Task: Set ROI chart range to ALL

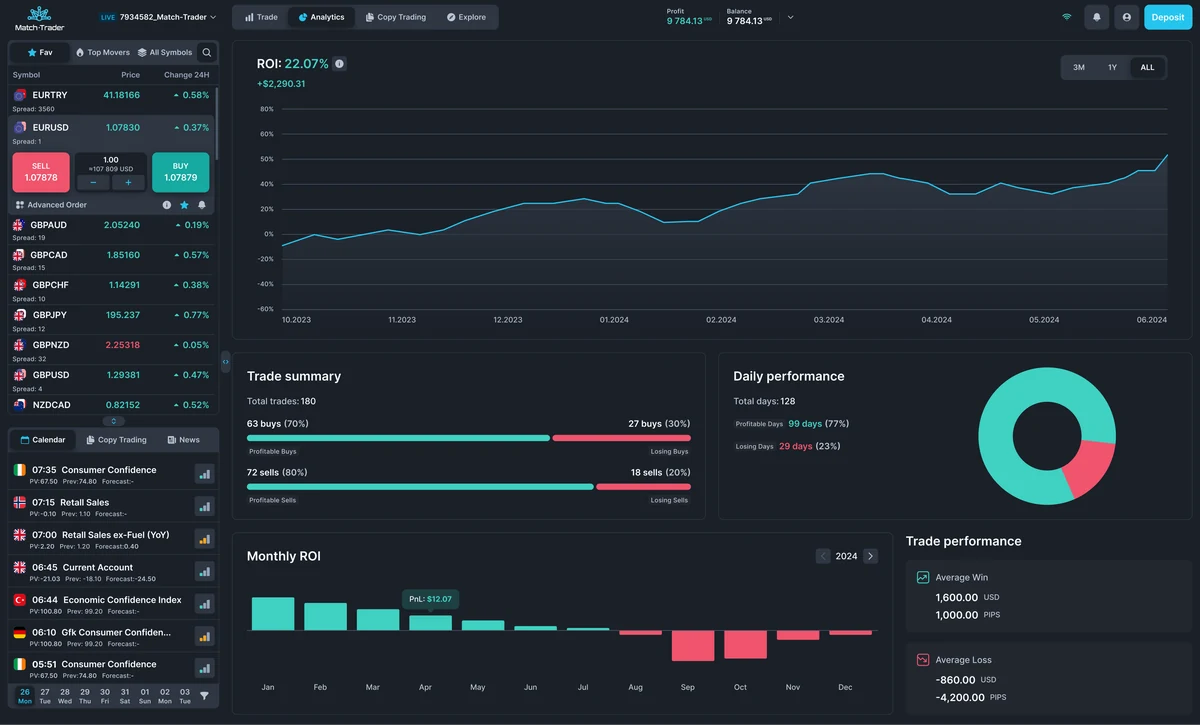Action: click(1147, 67)
